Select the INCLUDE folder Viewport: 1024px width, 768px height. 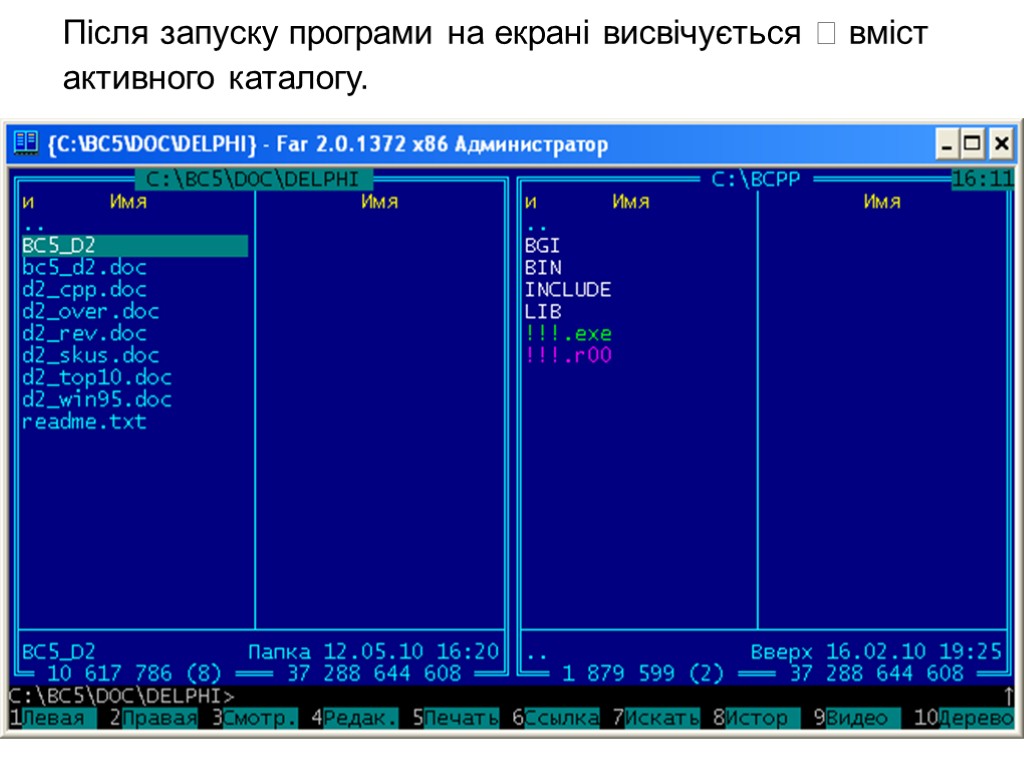[x=568, y=289]
